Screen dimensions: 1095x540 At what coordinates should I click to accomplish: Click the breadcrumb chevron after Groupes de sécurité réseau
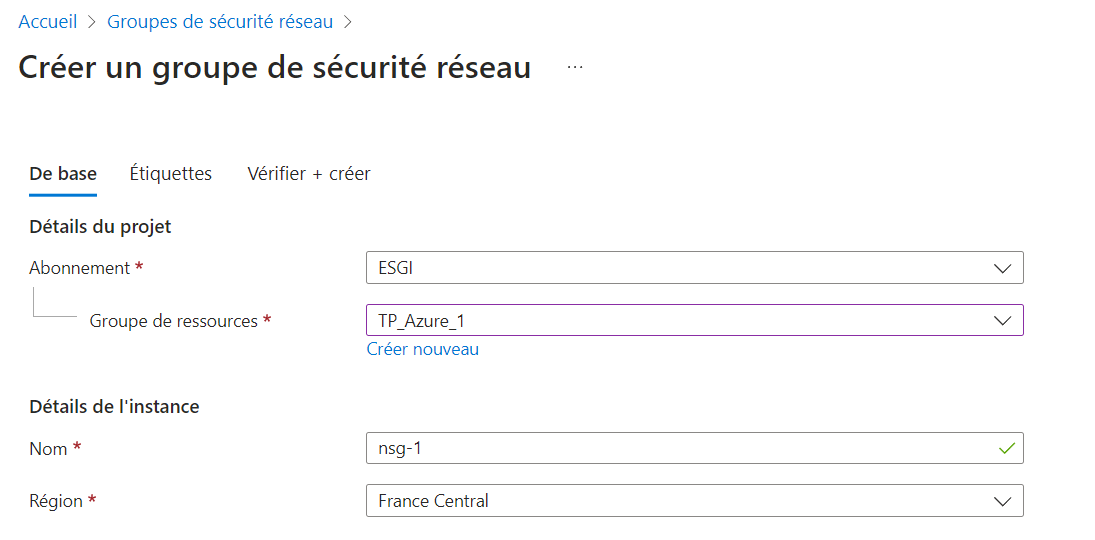[348, 22]
